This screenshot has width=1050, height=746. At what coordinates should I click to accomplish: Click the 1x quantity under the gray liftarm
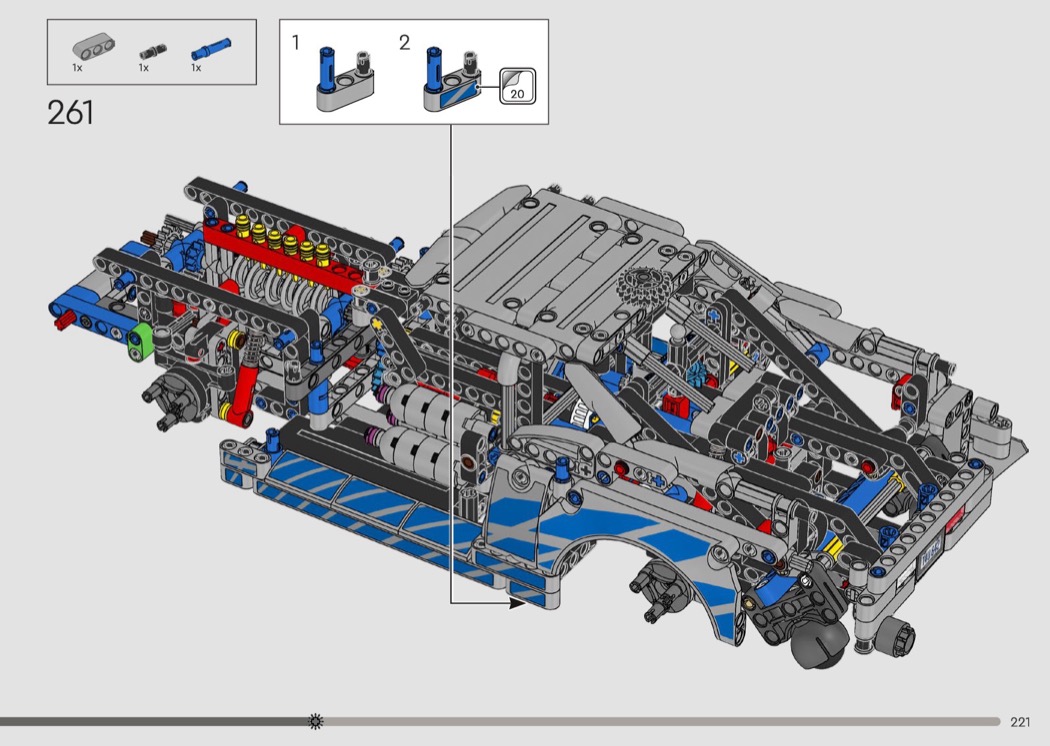tap(77, 68)
